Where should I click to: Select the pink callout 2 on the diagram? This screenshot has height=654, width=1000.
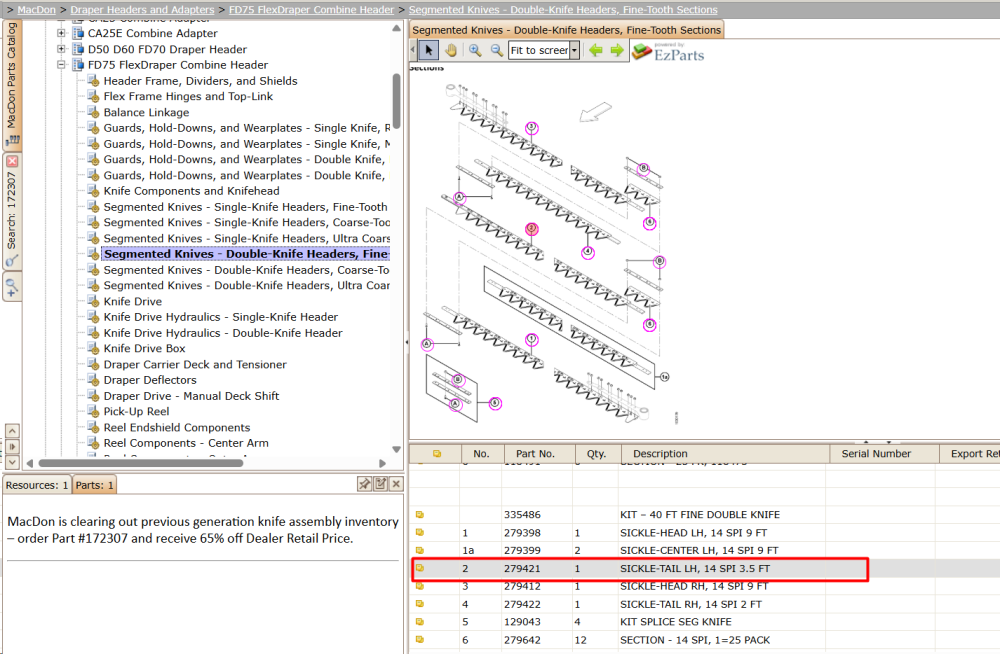[531, 228]
